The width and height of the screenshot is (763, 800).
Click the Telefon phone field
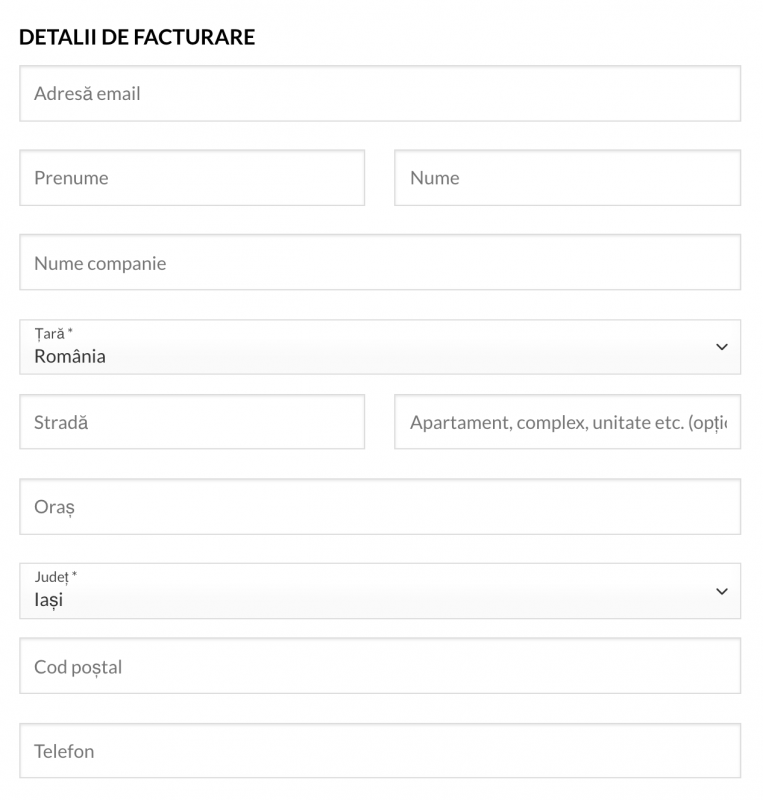point(380,751)
